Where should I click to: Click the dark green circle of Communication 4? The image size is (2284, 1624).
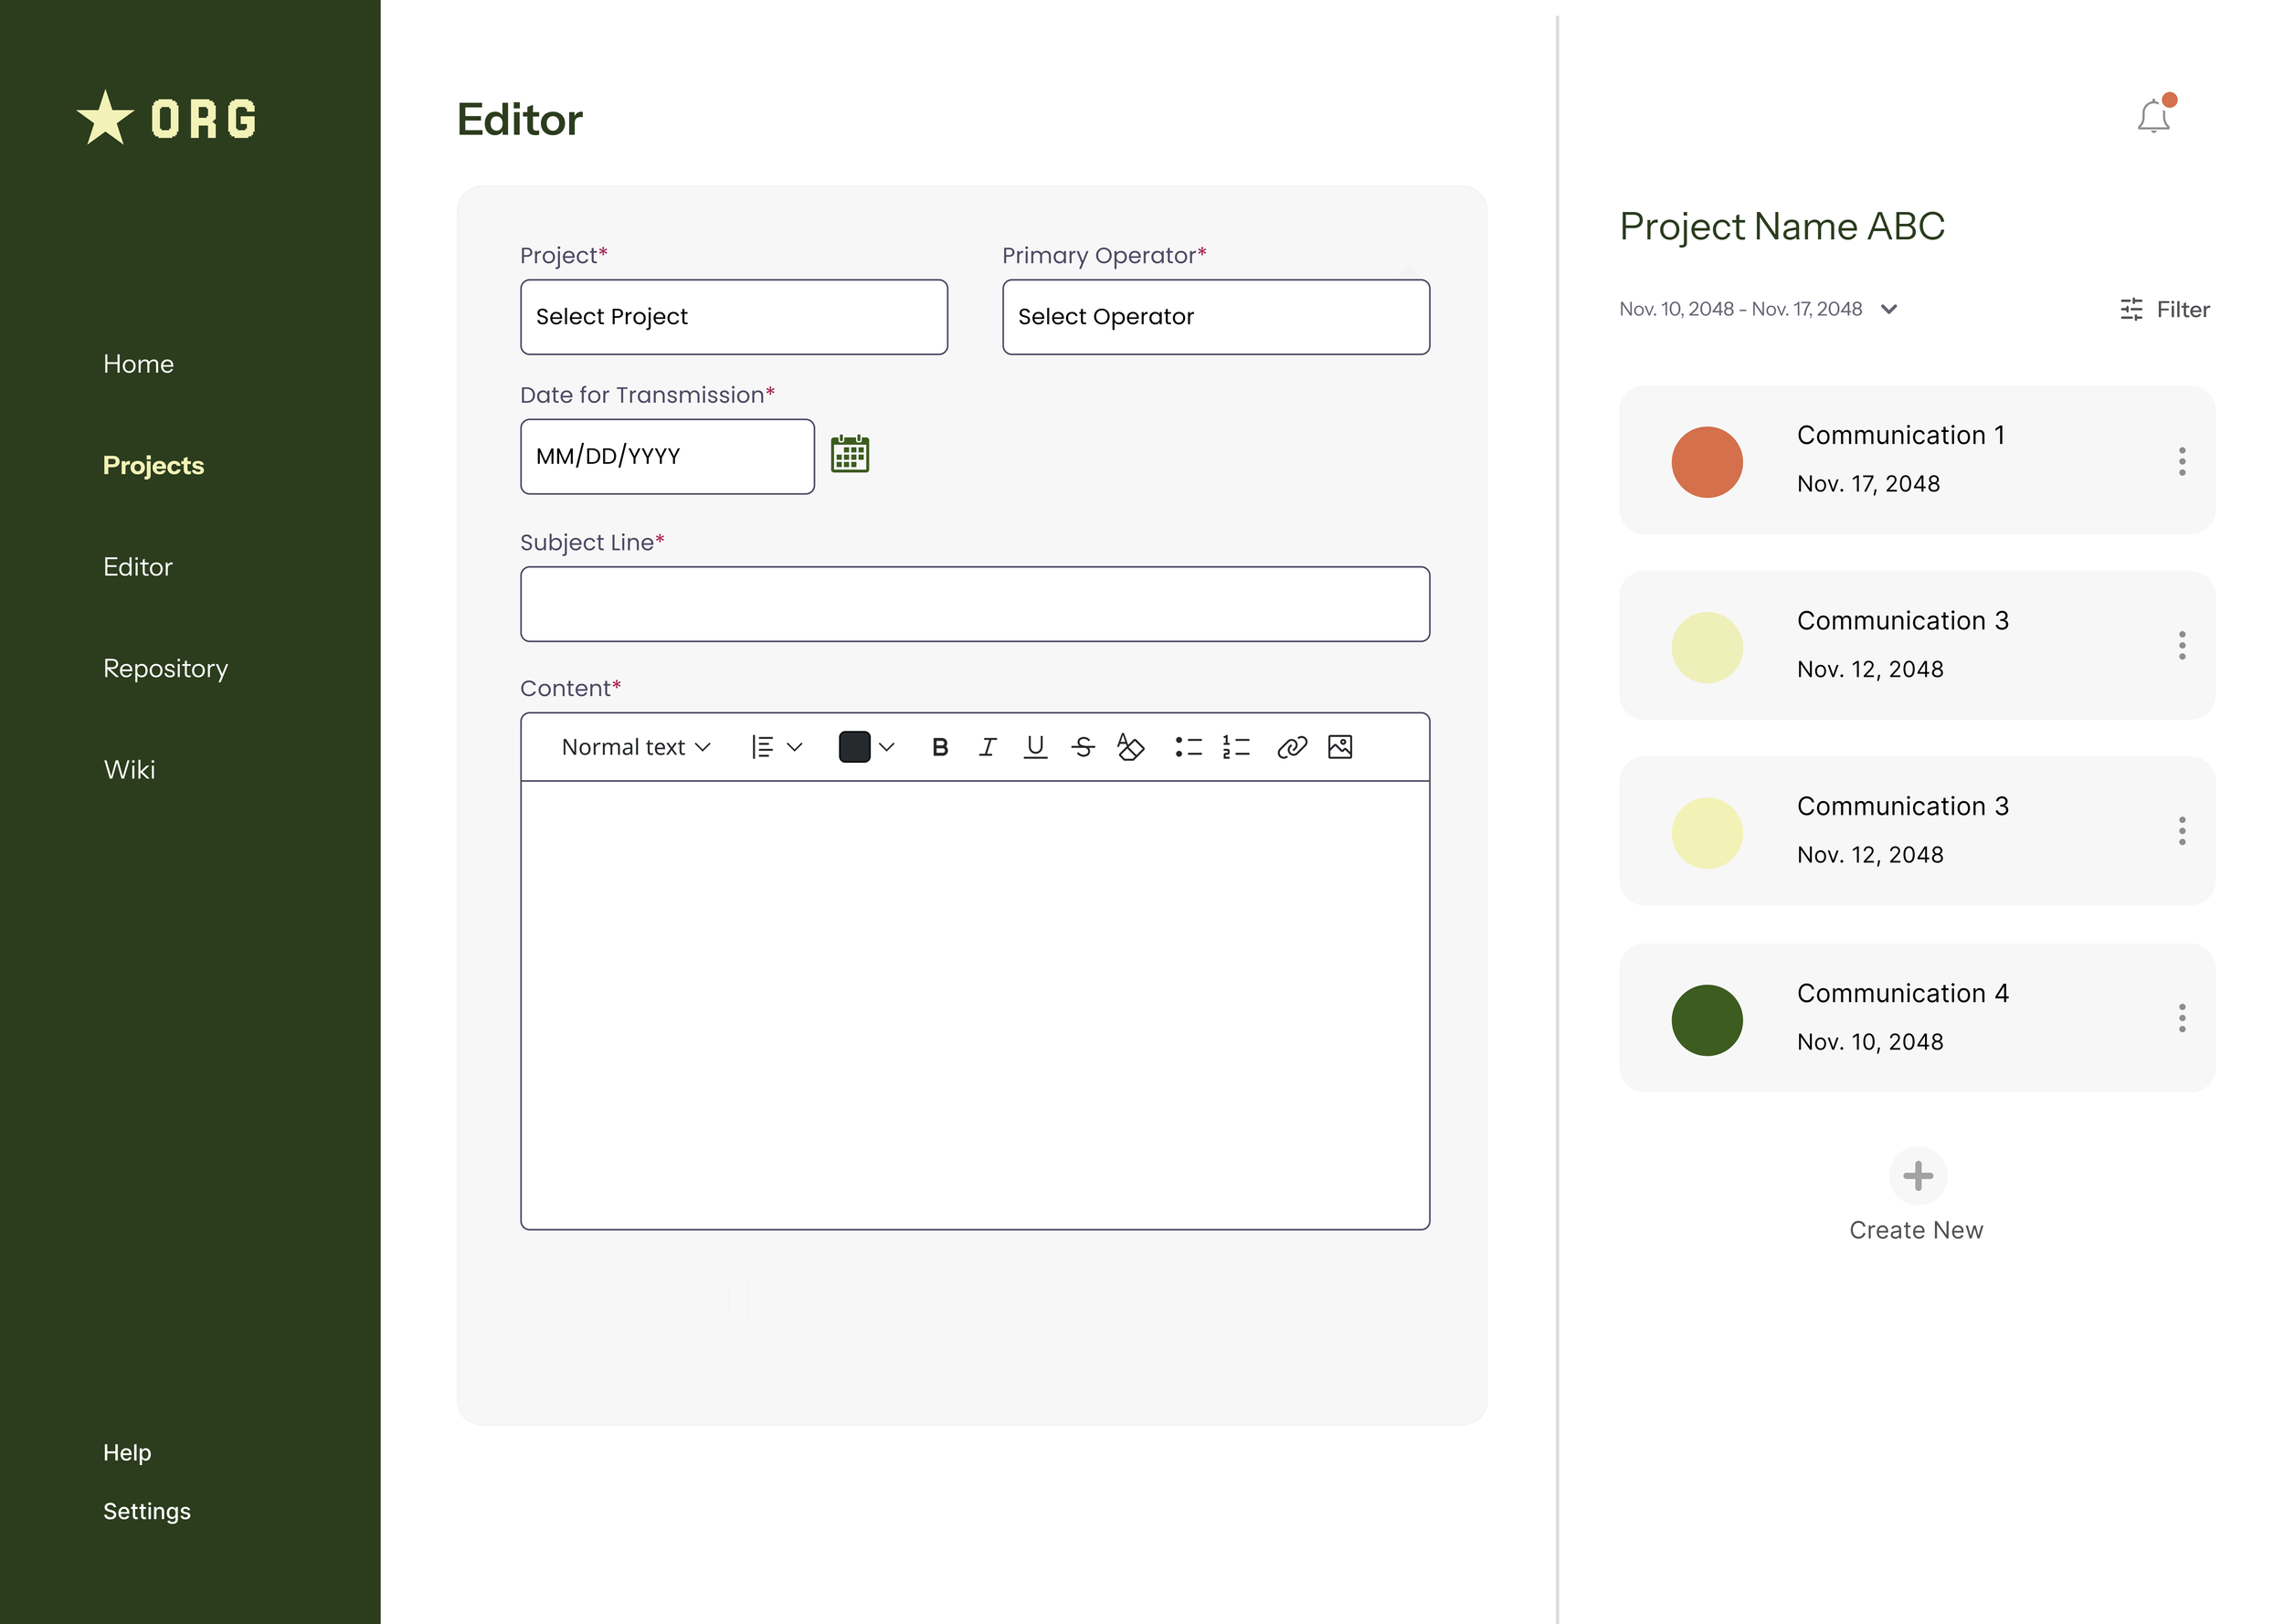coord(1707,1020)
